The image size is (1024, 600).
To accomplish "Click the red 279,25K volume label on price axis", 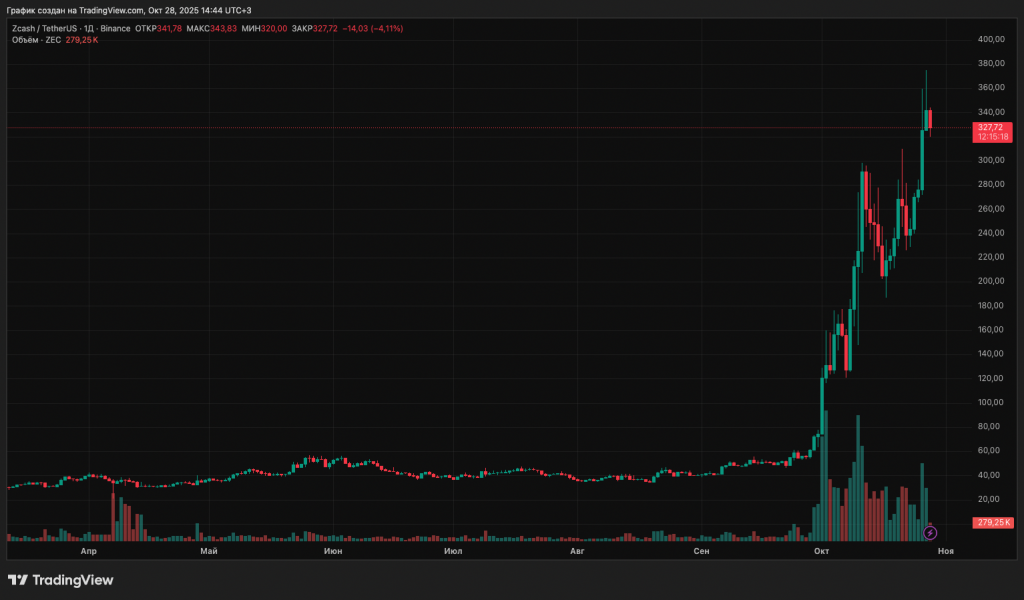I will [x=993, y=522].
